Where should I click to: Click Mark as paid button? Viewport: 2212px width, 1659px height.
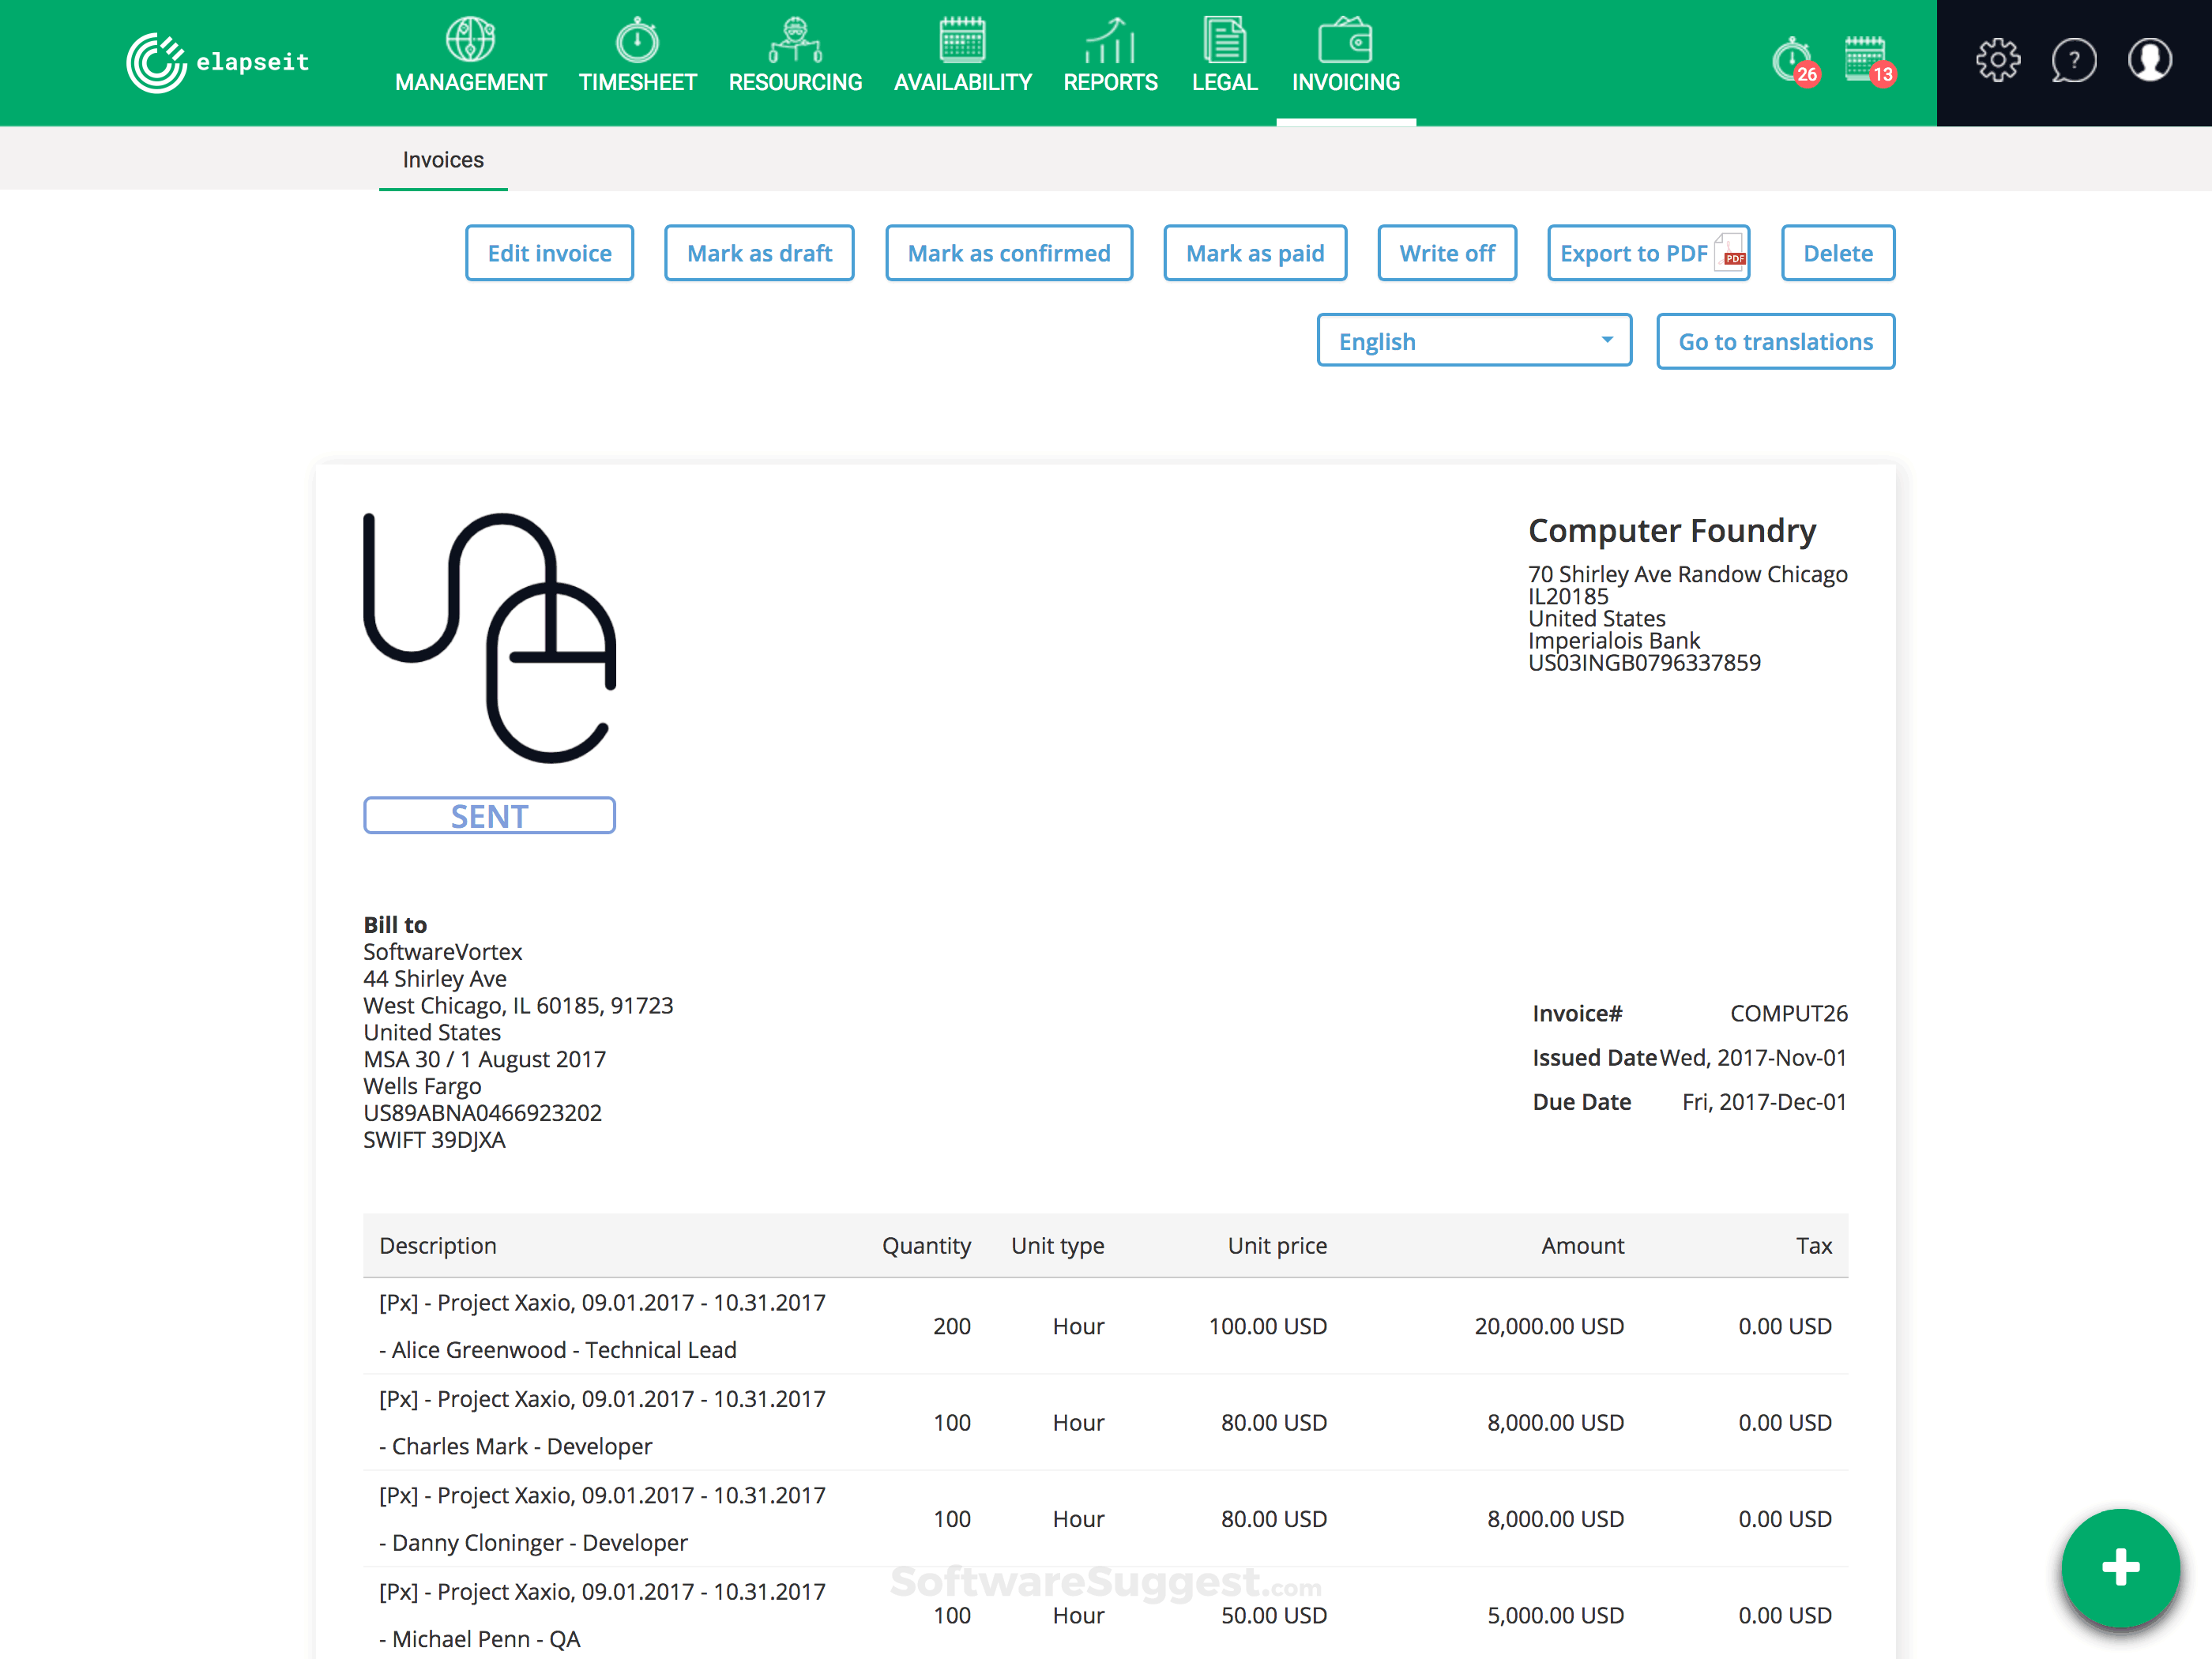click(x=1254, y=253)
